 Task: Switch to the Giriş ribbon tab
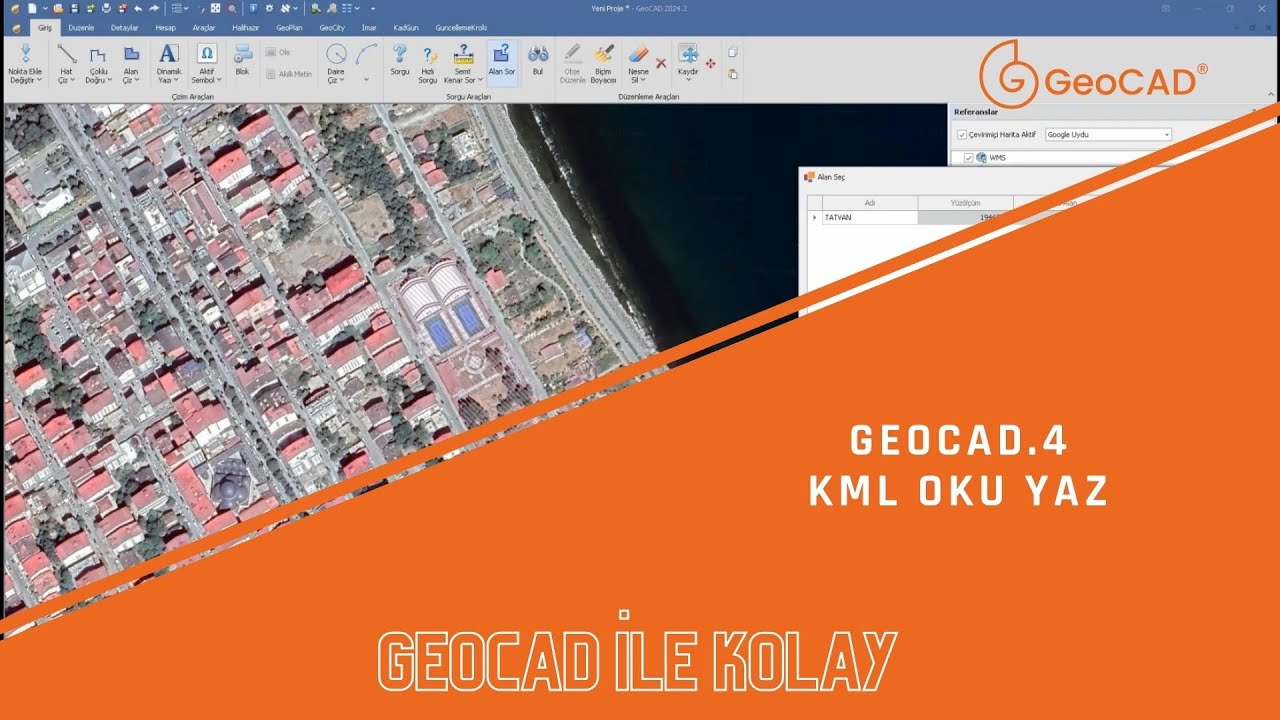click(x=44, y=28)
